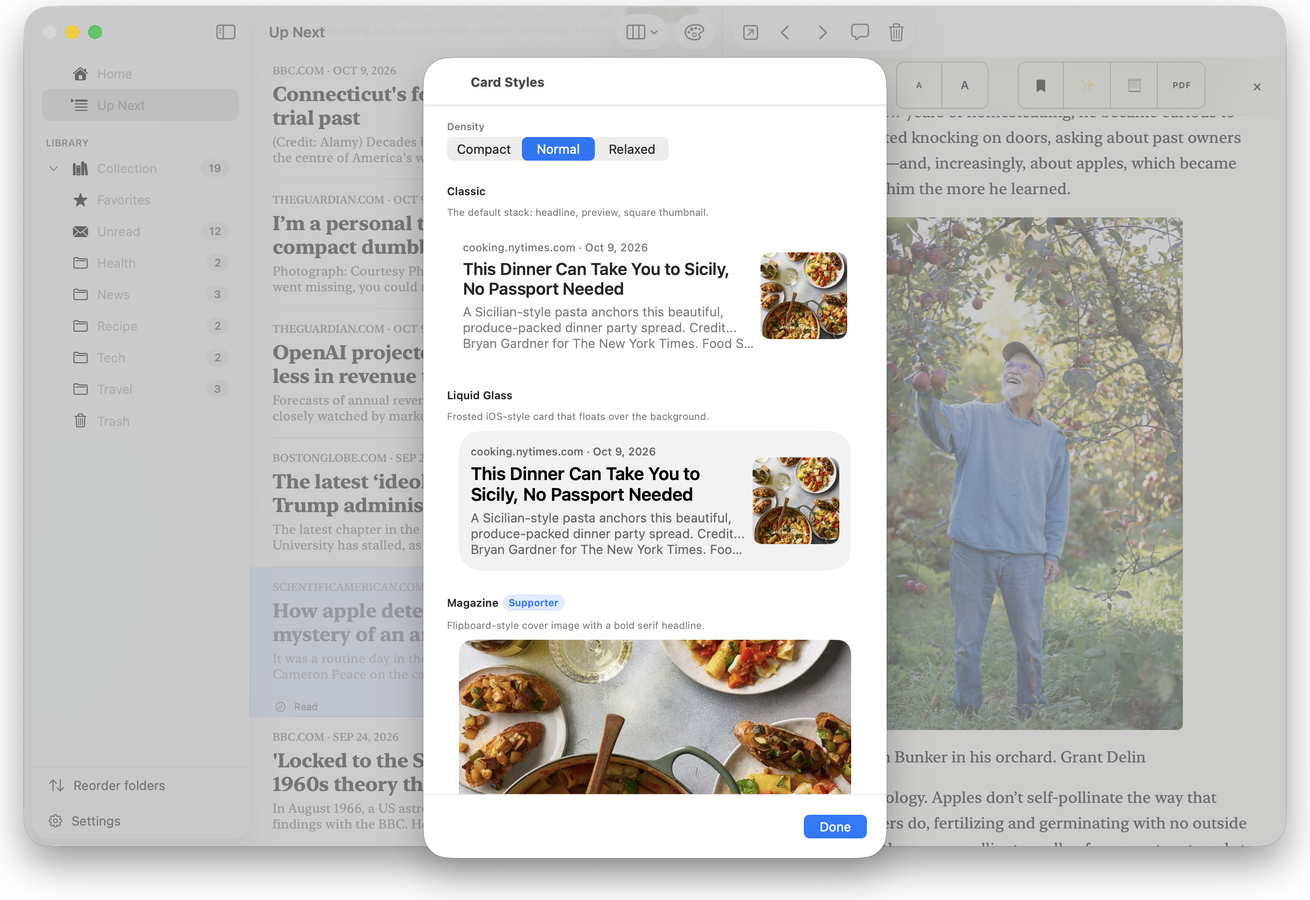Delete article with toolbar trash icon
The width and height of the screenshot is (1310, 900).
(896, 32)
